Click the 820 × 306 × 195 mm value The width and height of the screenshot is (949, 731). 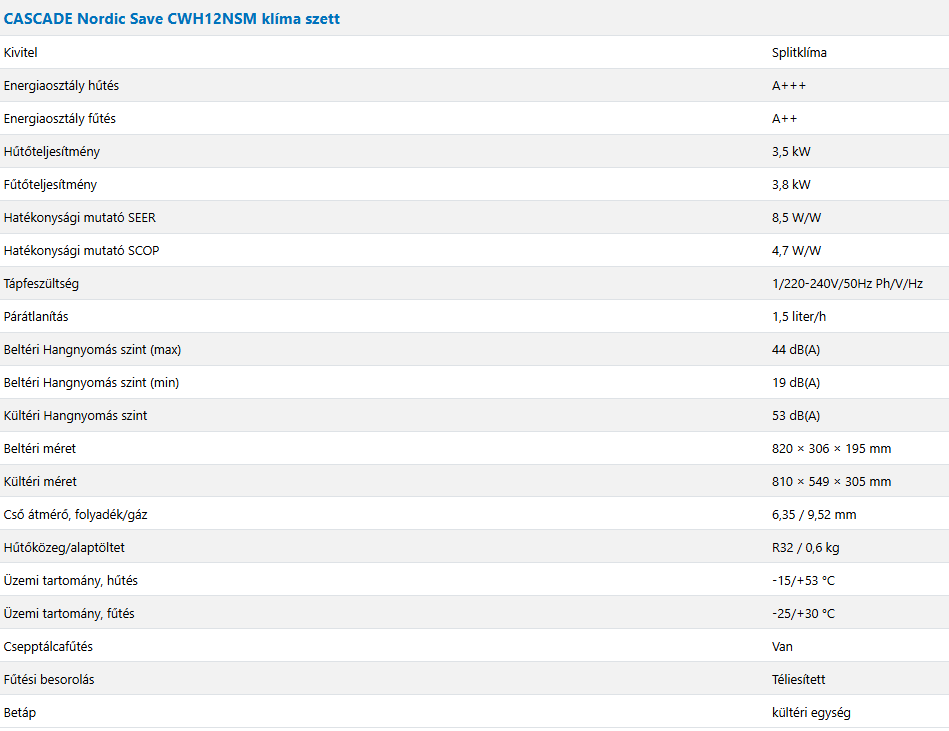pos(832,448)
